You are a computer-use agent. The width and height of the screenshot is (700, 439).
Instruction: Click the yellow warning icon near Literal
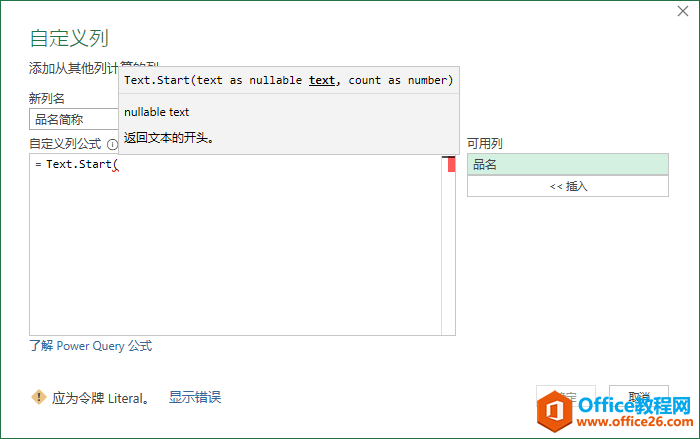[x=39, y=397]
